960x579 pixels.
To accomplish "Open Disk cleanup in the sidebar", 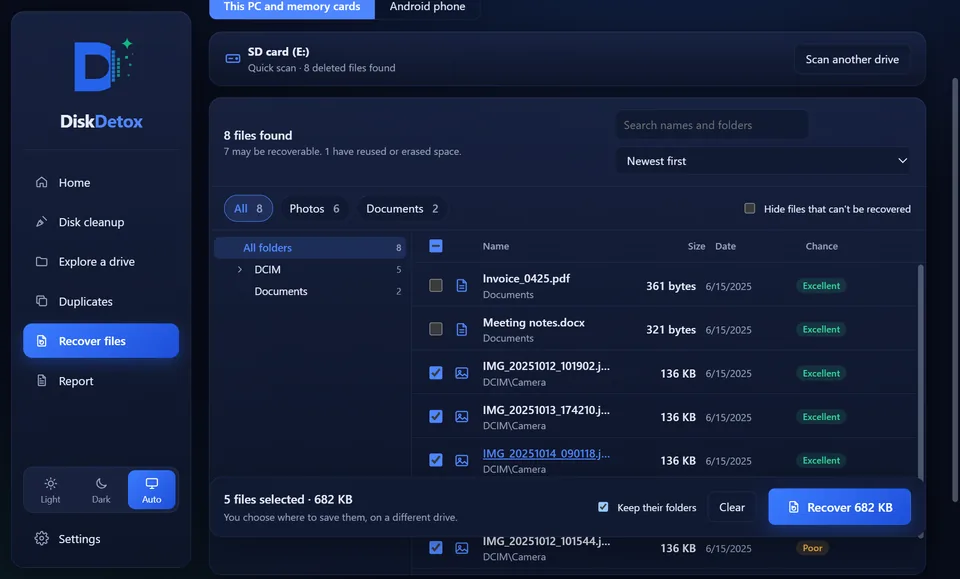I will click(101, 222).
